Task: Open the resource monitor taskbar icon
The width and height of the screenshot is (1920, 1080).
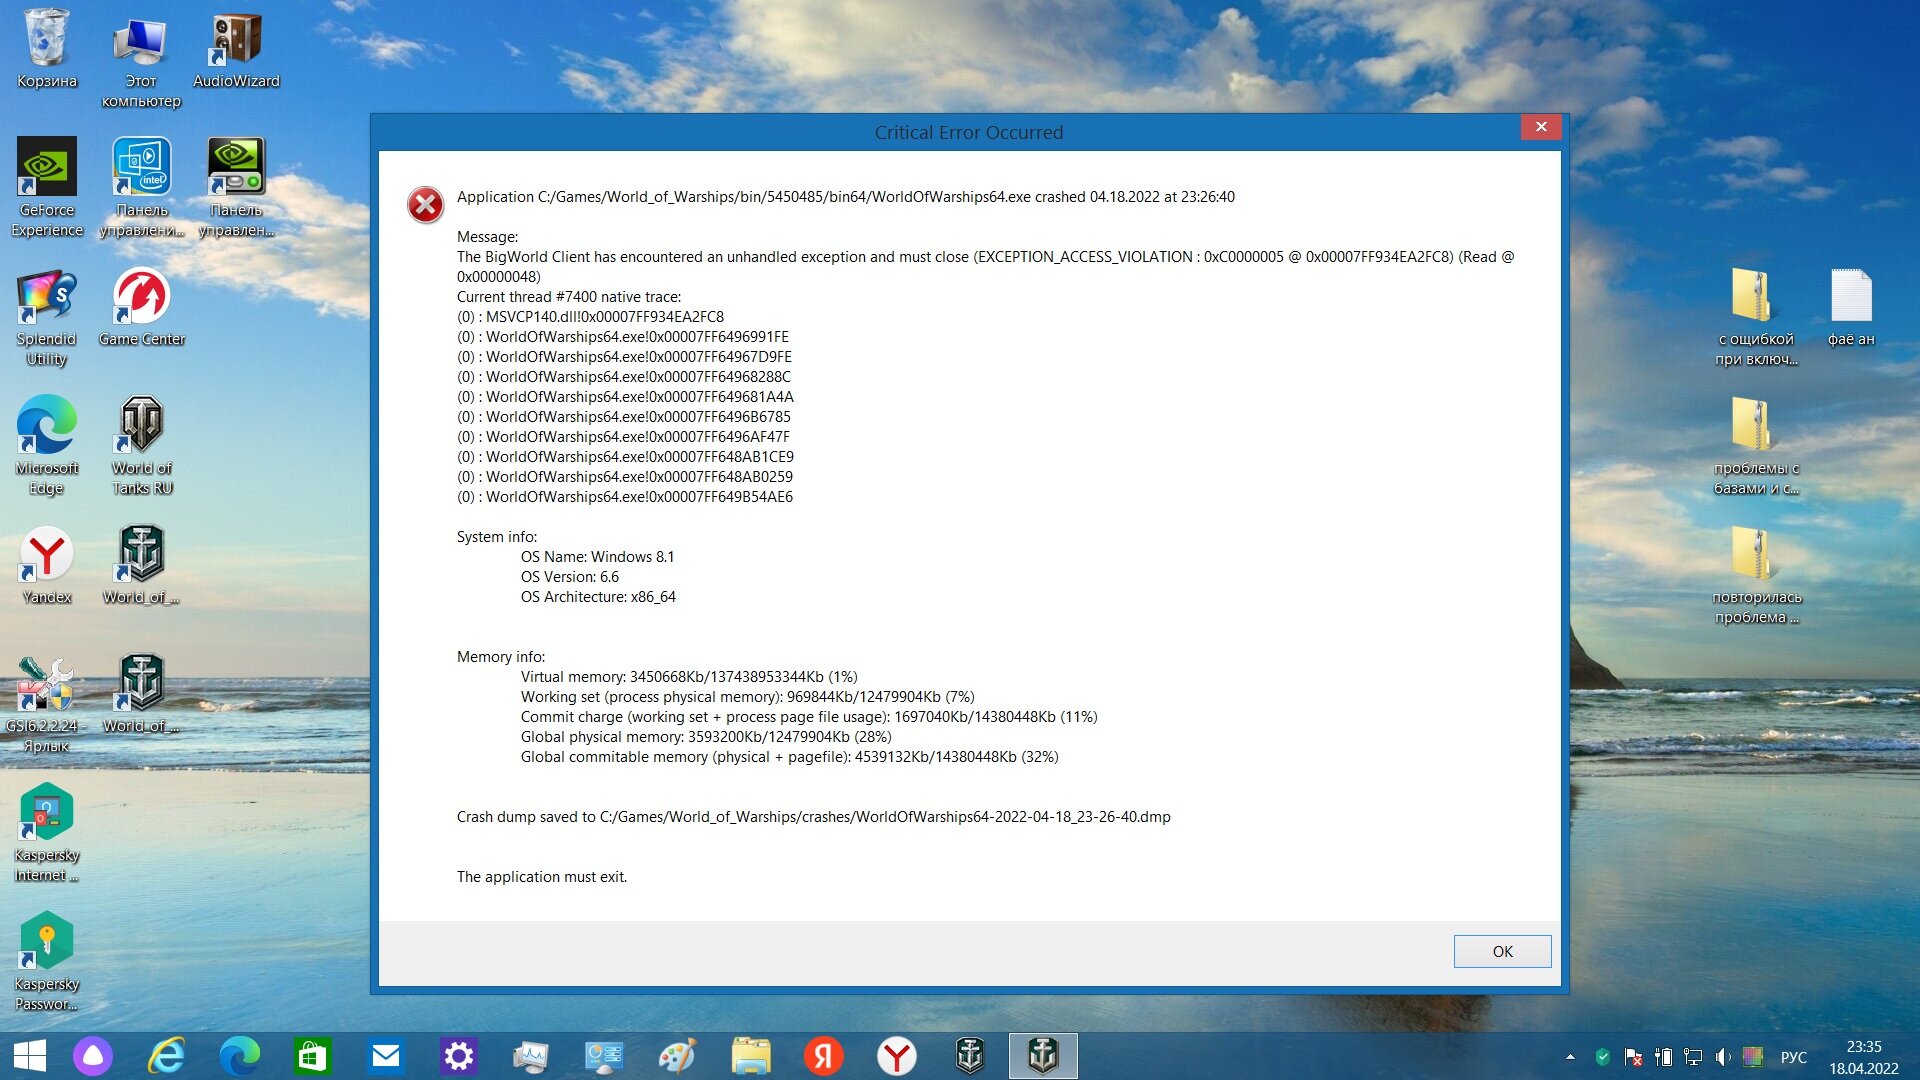Action: coord(531,1056)
